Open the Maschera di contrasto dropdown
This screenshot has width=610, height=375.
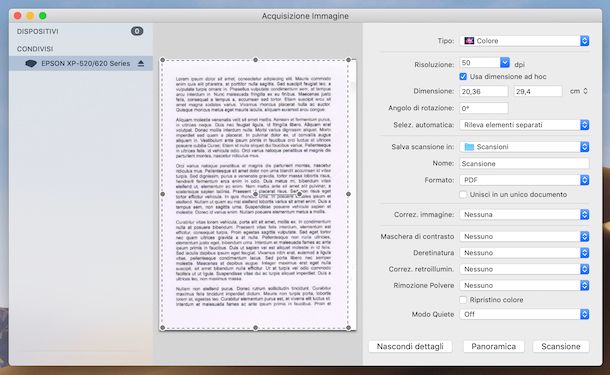[x=524, y=237]
